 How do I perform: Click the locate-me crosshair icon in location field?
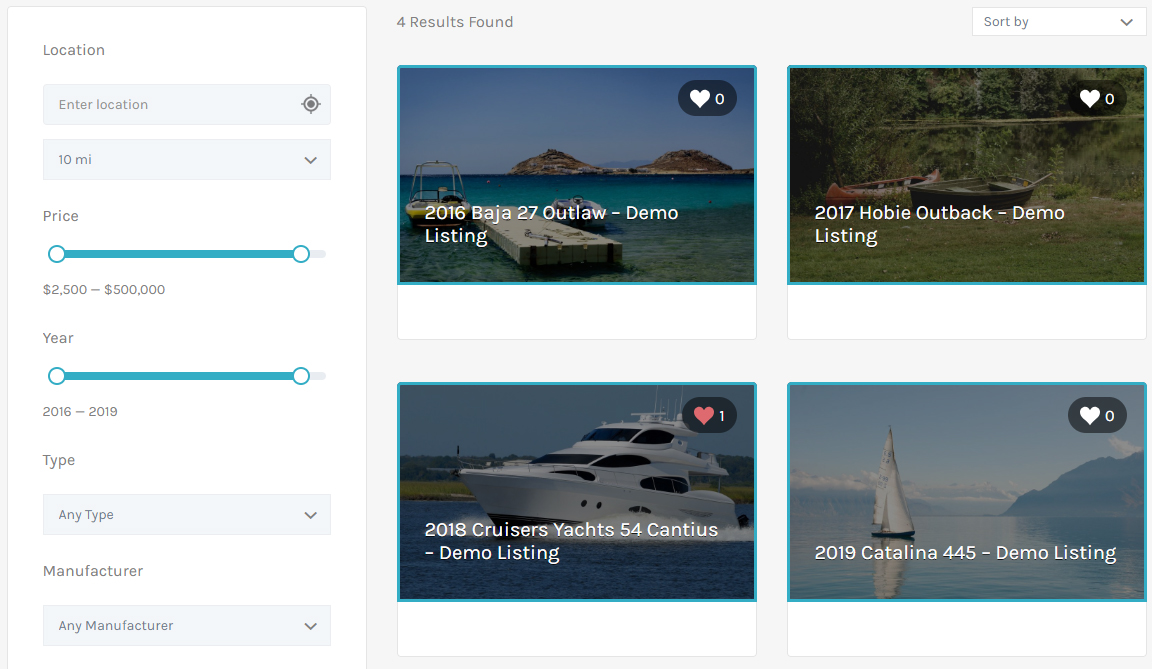310,104
